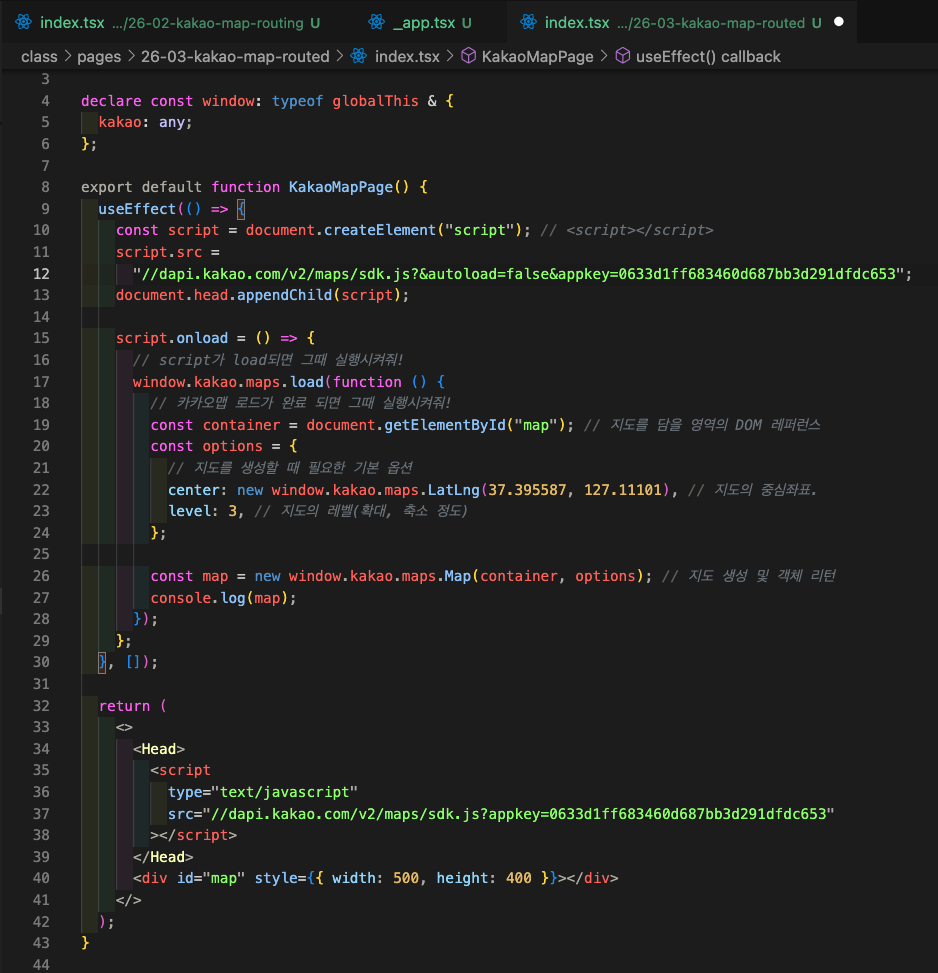Click 'useEffect' call on line 9
This screenshot has width=938, height=973.
(x=137, y=208)
